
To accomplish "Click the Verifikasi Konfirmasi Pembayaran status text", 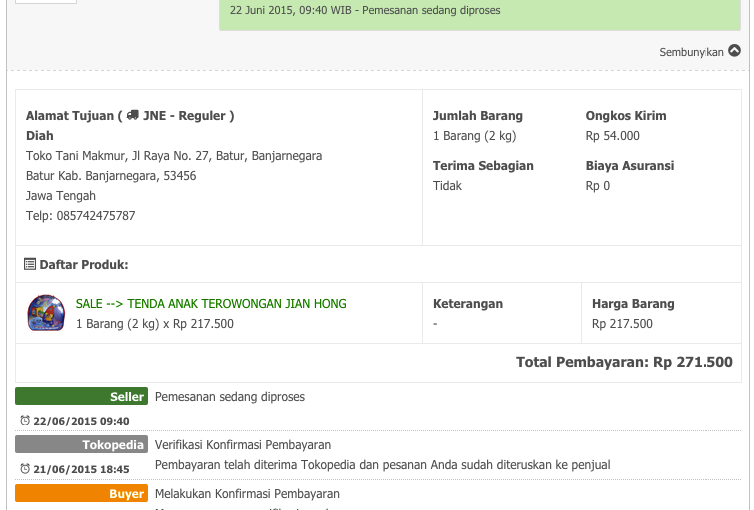I will (x=243, y=445).
